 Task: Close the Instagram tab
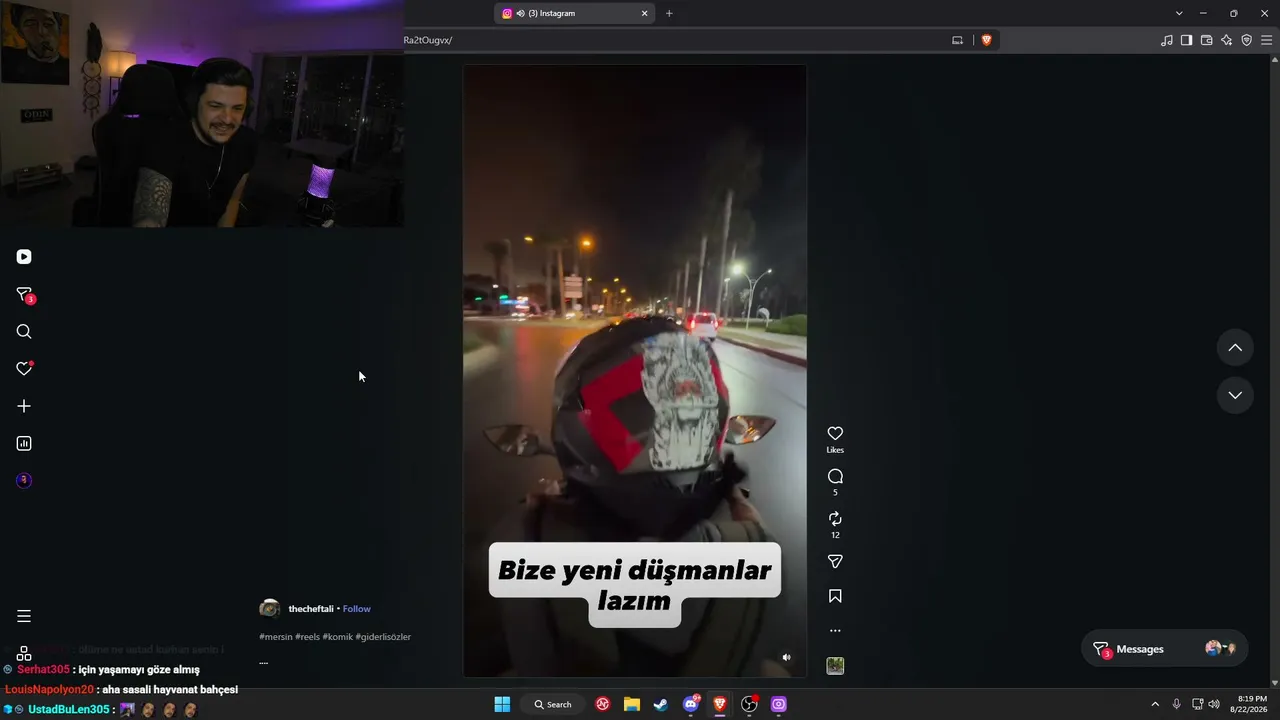point(645,14)
